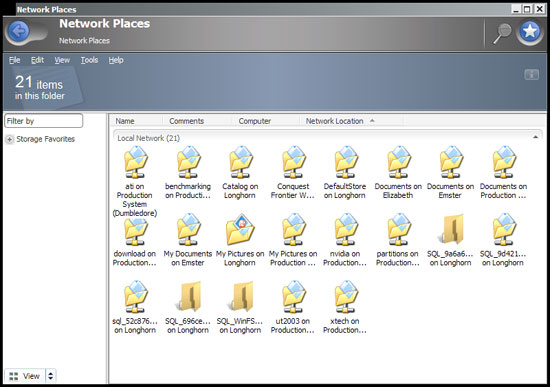Open the Tools menu
Screen dimensions: 550x387
coord(89,60)
